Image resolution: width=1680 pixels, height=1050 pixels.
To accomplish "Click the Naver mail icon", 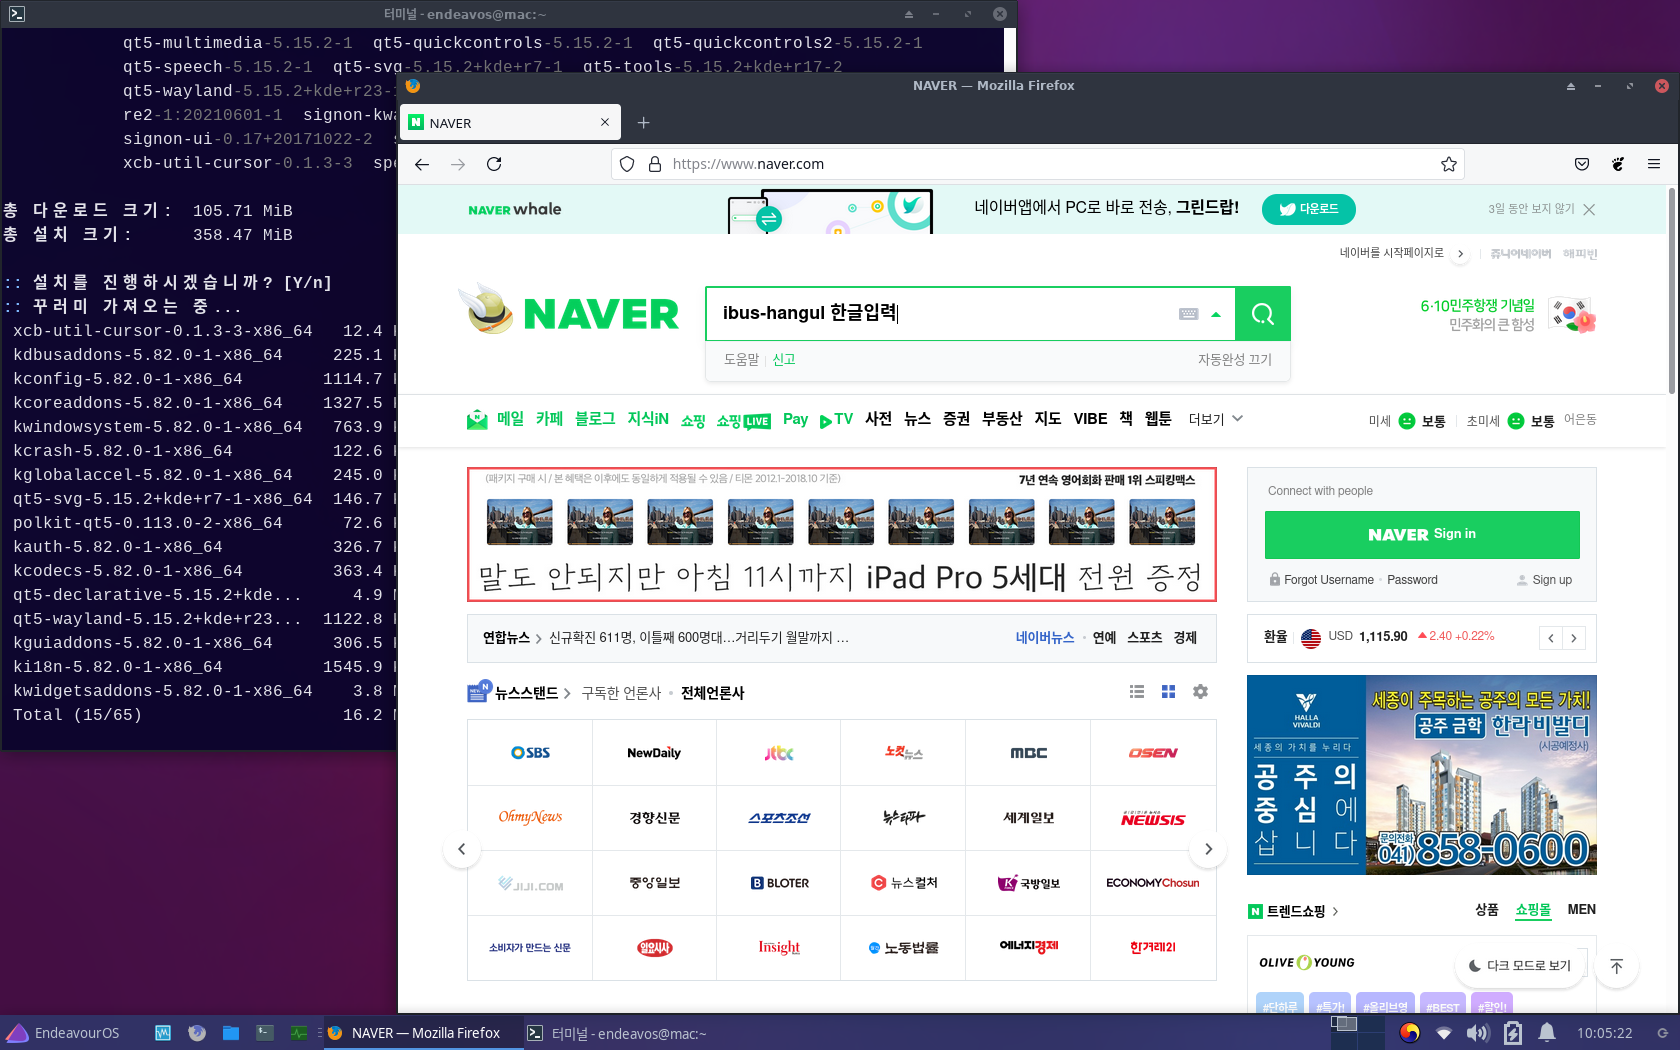I will [477, 420].
